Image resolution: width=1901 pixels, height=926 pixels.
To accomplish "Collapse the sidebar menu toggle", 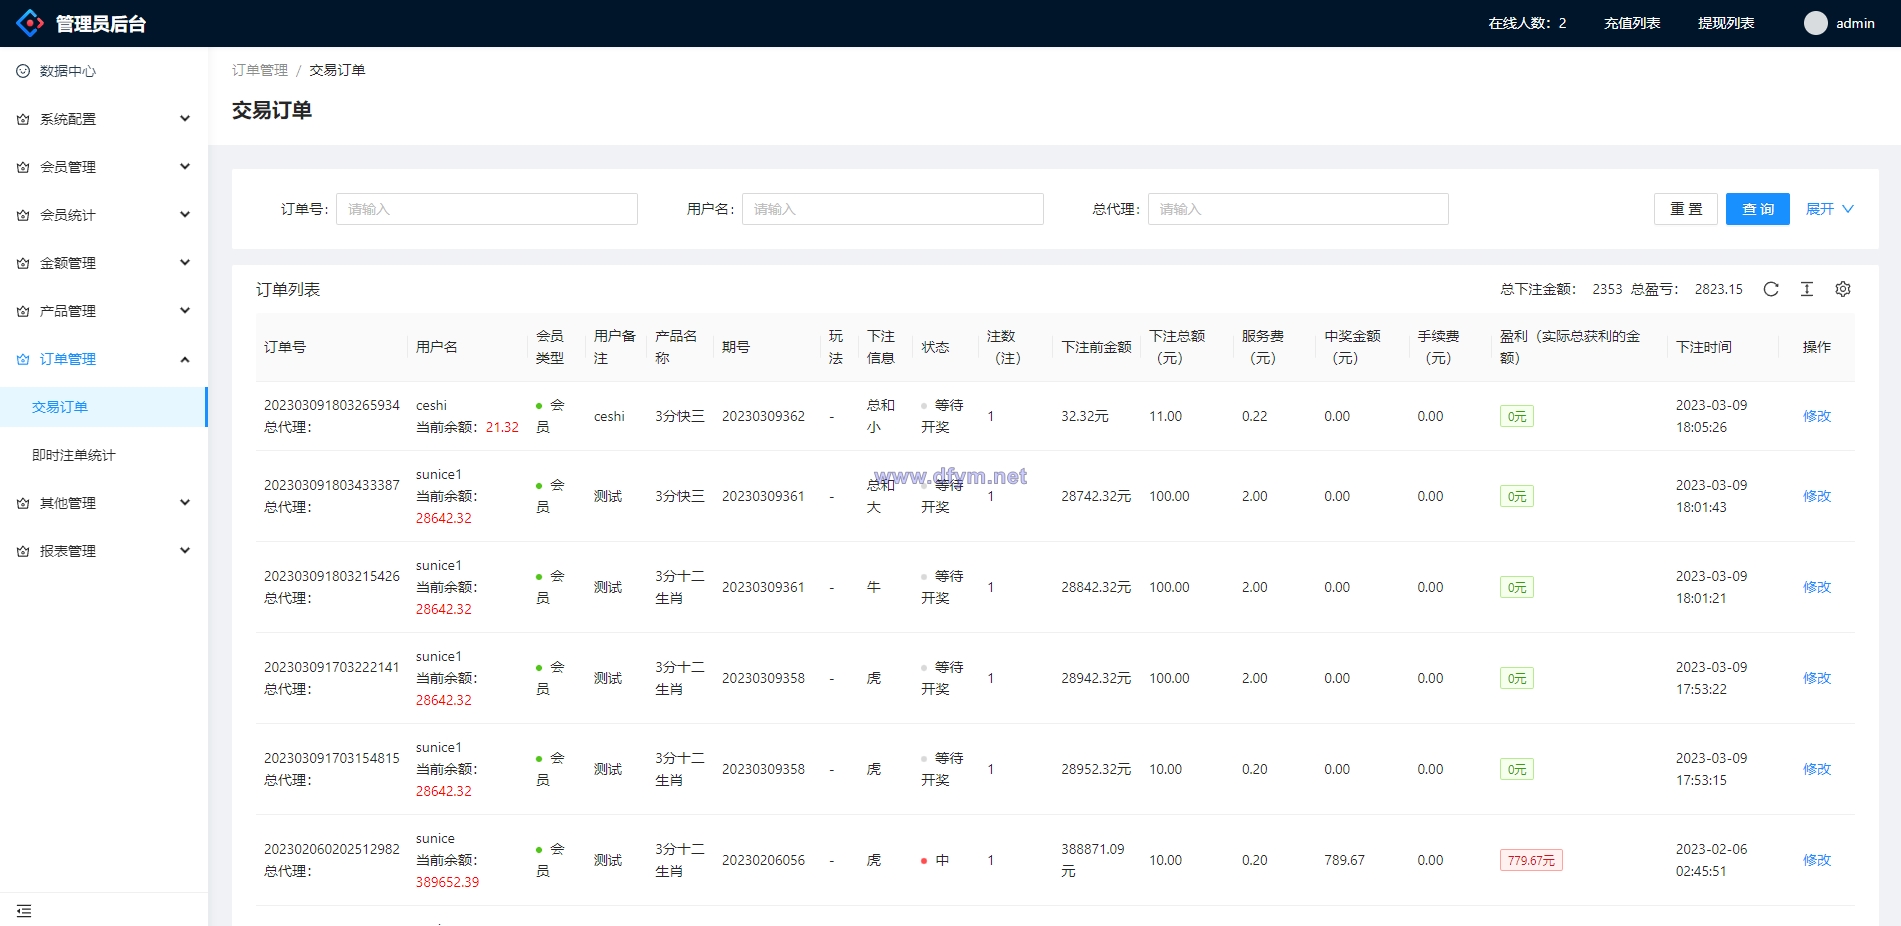I will tap(24, 911).
